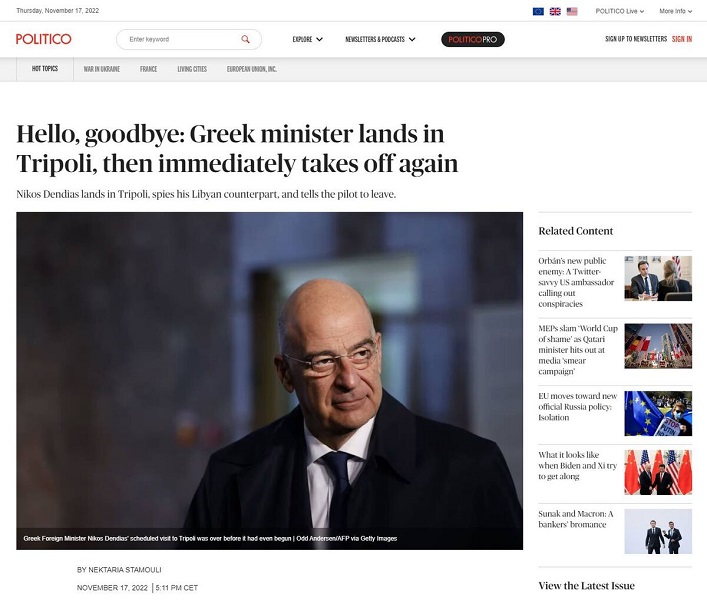Screen dimensions: 707x600
Task: Click the red search magnifier icon
Action: (245, 39)
